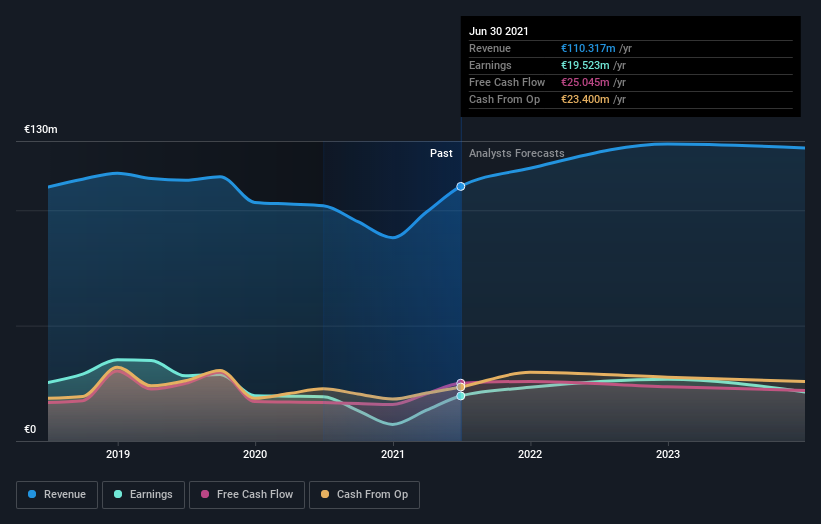The width and height of the screenshot is (821, 524).
Task: Select the 2021 x-axis label
Action: (x=393, y=454)
